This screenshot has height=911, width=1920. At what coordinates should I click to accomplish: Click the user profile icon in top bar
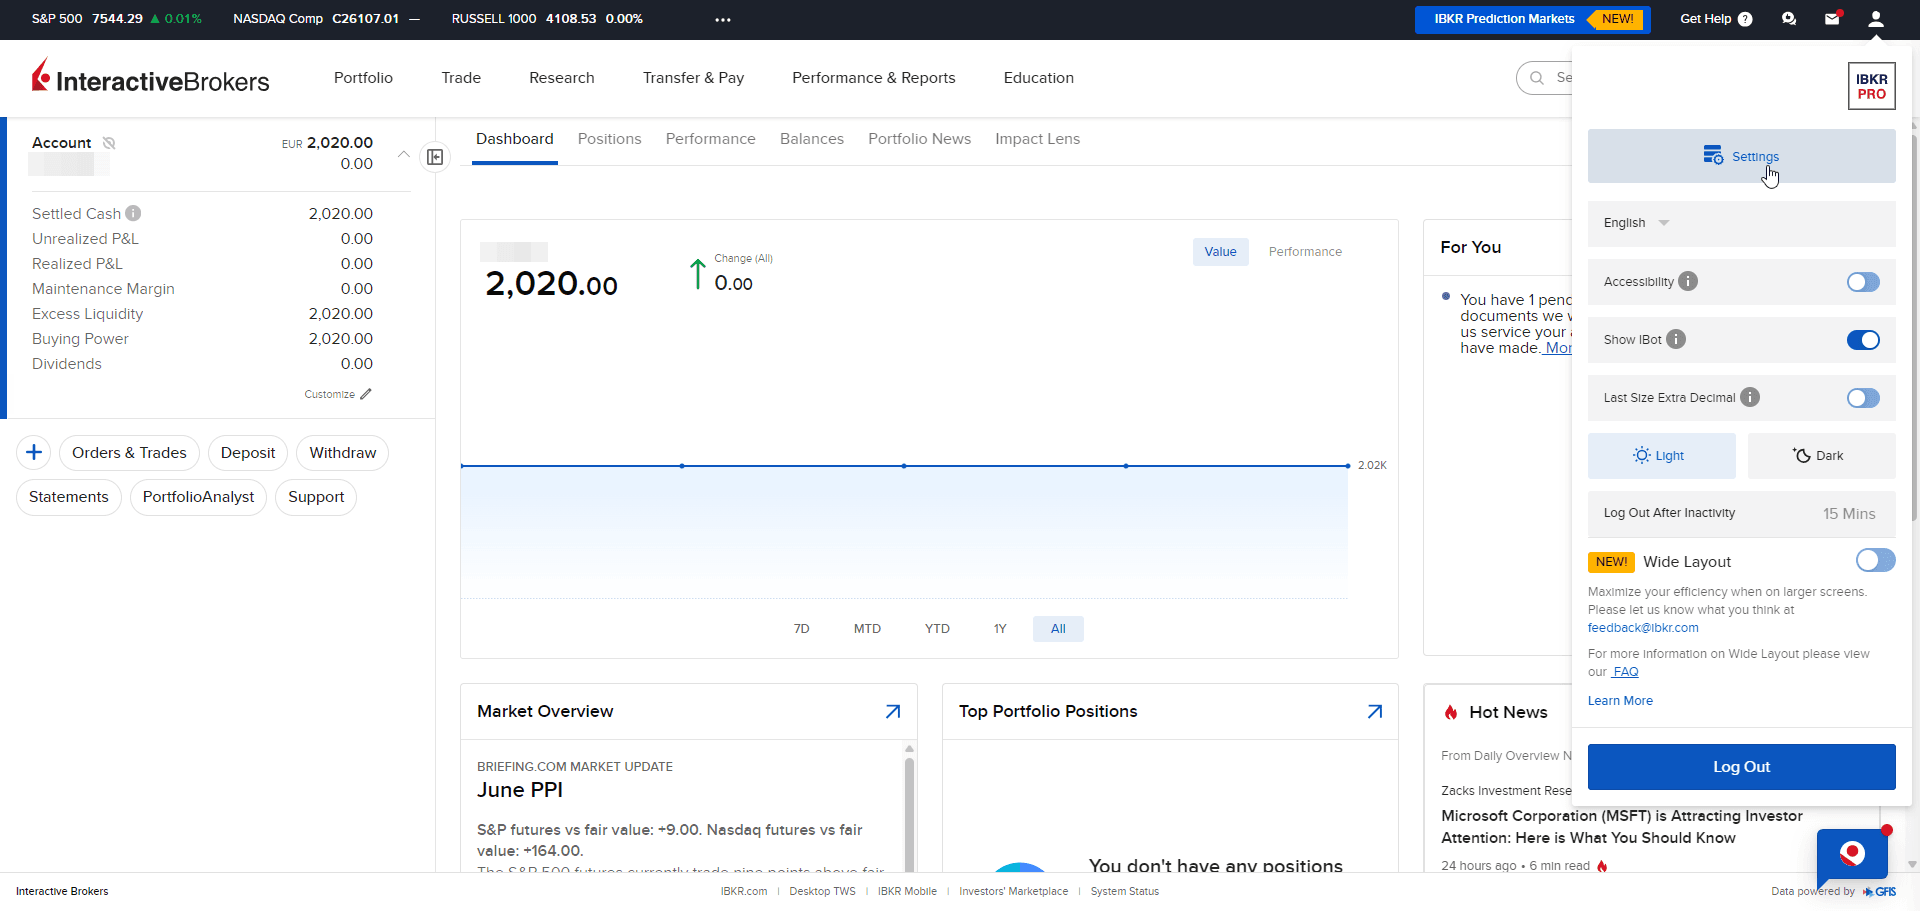[1875, 19]
